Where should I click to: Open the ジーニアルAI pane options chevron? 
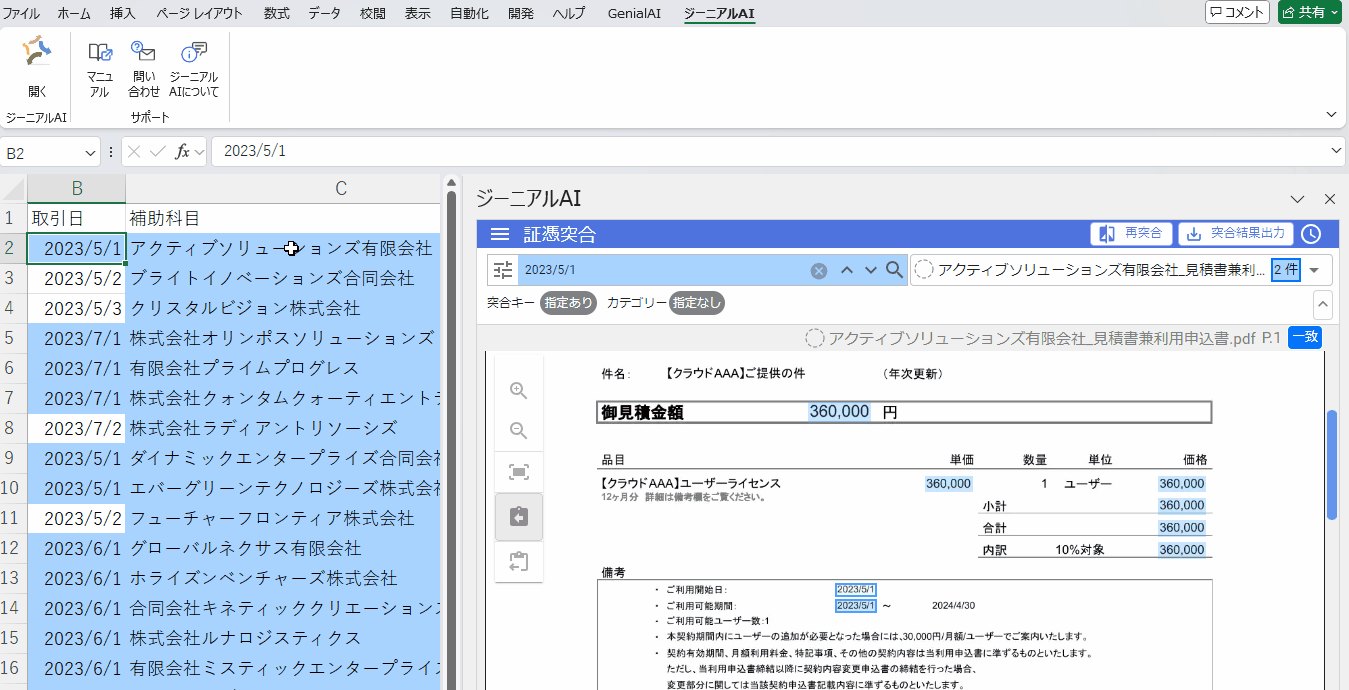(1297, 199)
